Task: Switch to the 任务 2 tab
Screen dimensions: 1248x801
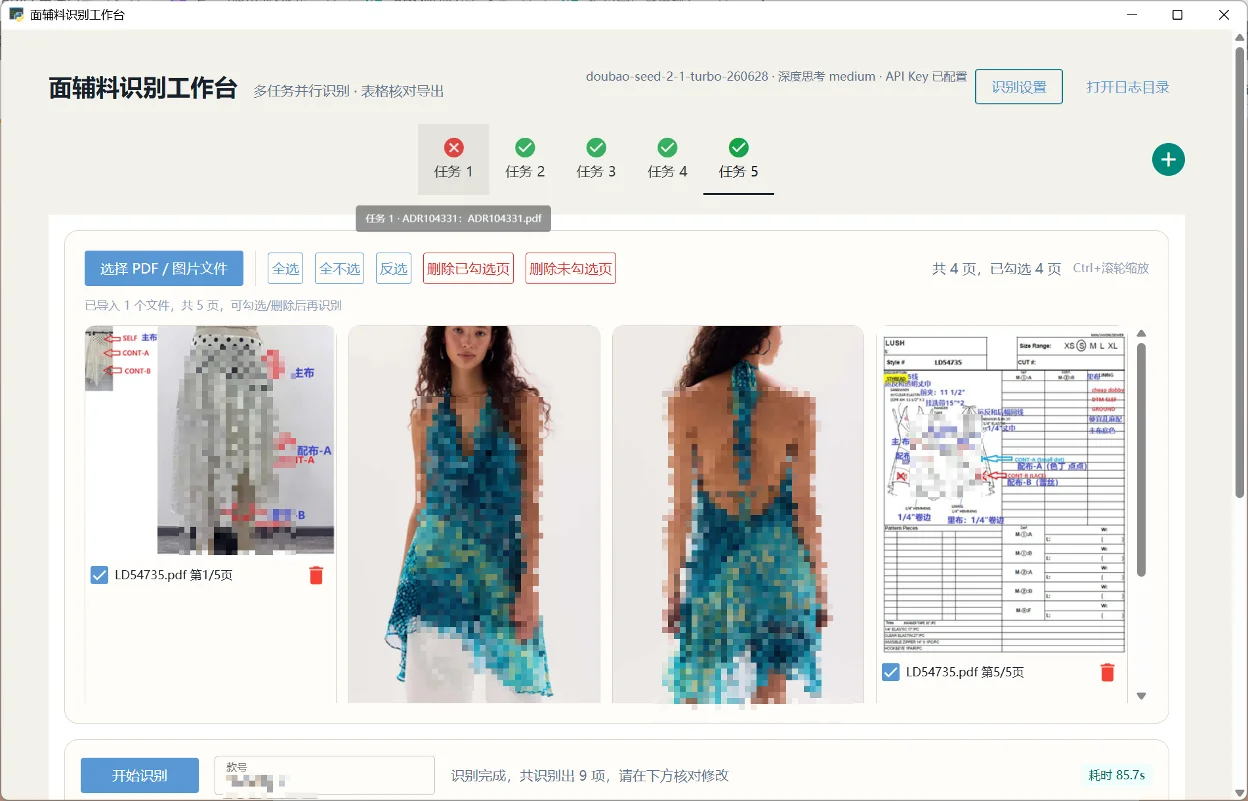Action: (x=525, y=159)
